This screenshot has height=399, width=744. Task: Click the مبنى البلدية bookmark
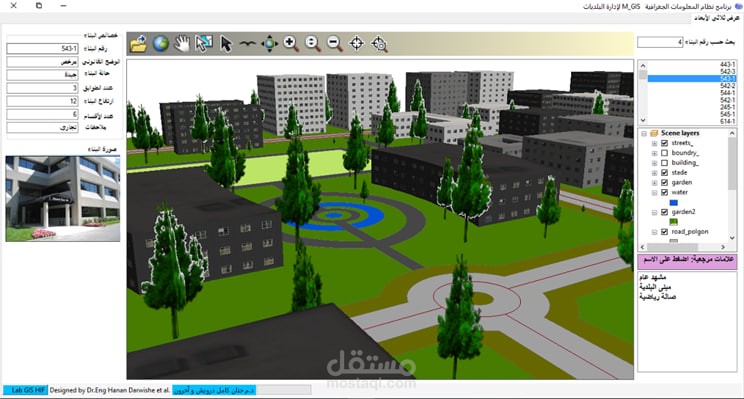(655, 287)
